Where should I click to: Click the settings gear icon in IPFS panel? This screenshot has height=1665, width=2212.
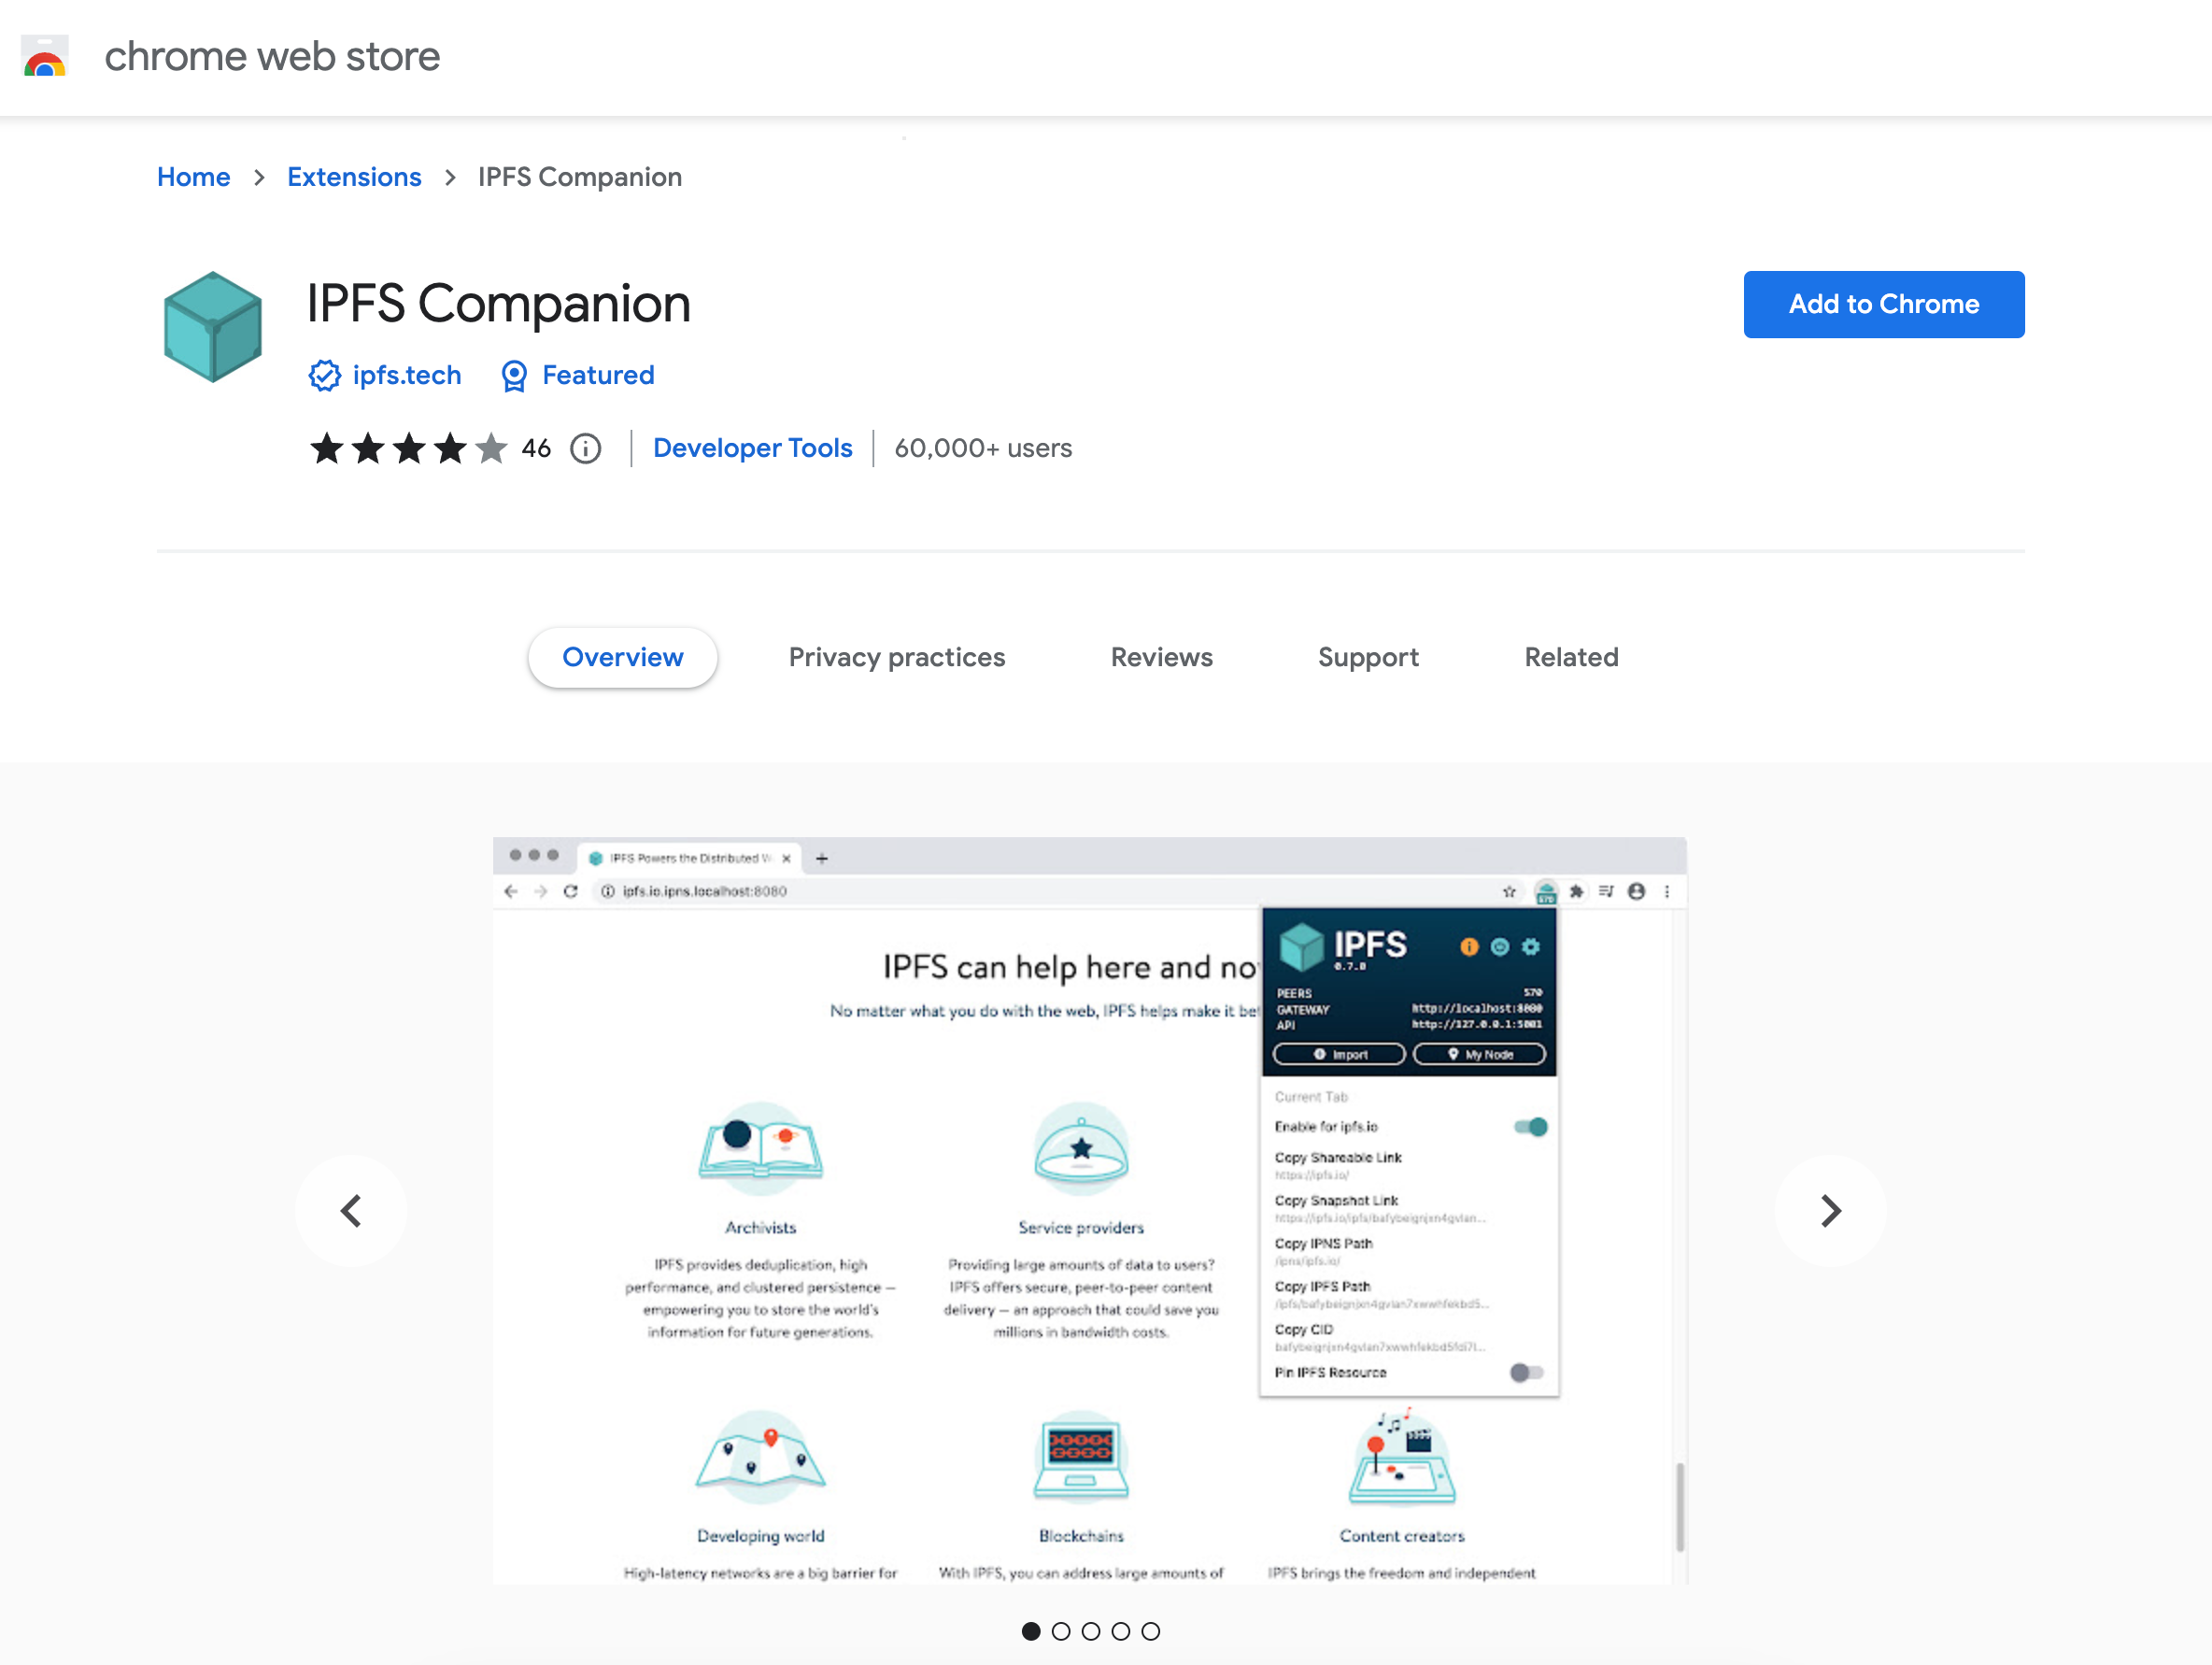(x=1523, y=941)
